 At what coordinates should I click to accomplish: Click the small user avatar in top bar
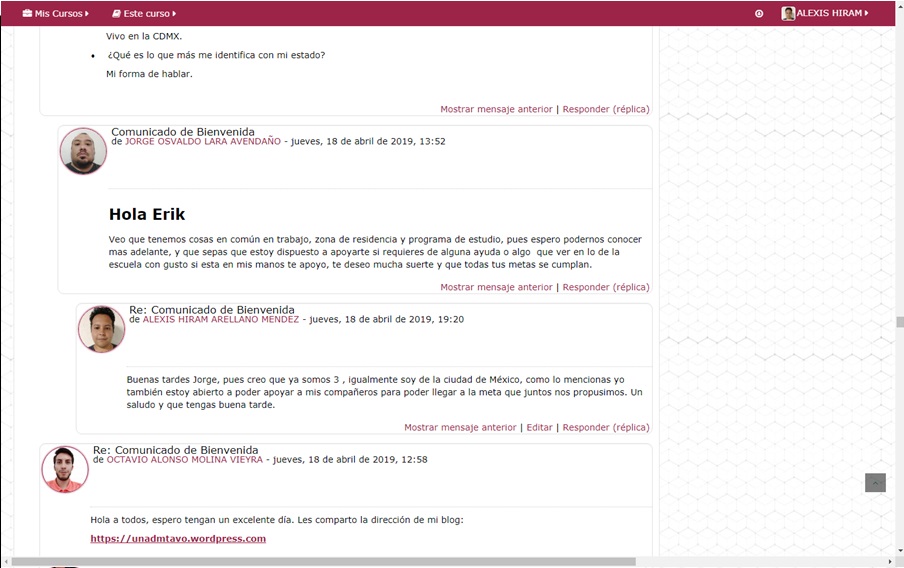(788, 13)
